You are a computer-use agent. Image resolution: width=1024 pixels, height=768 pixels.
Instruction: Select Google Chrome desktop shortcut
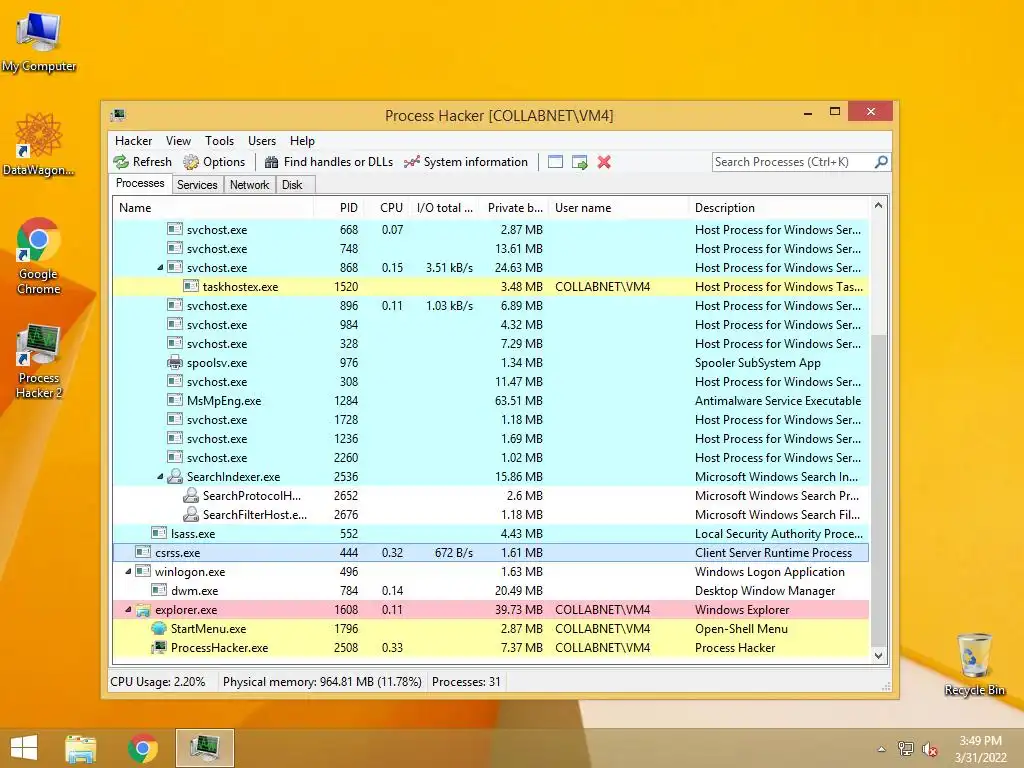pyautogui.click(x=39, y=256)
